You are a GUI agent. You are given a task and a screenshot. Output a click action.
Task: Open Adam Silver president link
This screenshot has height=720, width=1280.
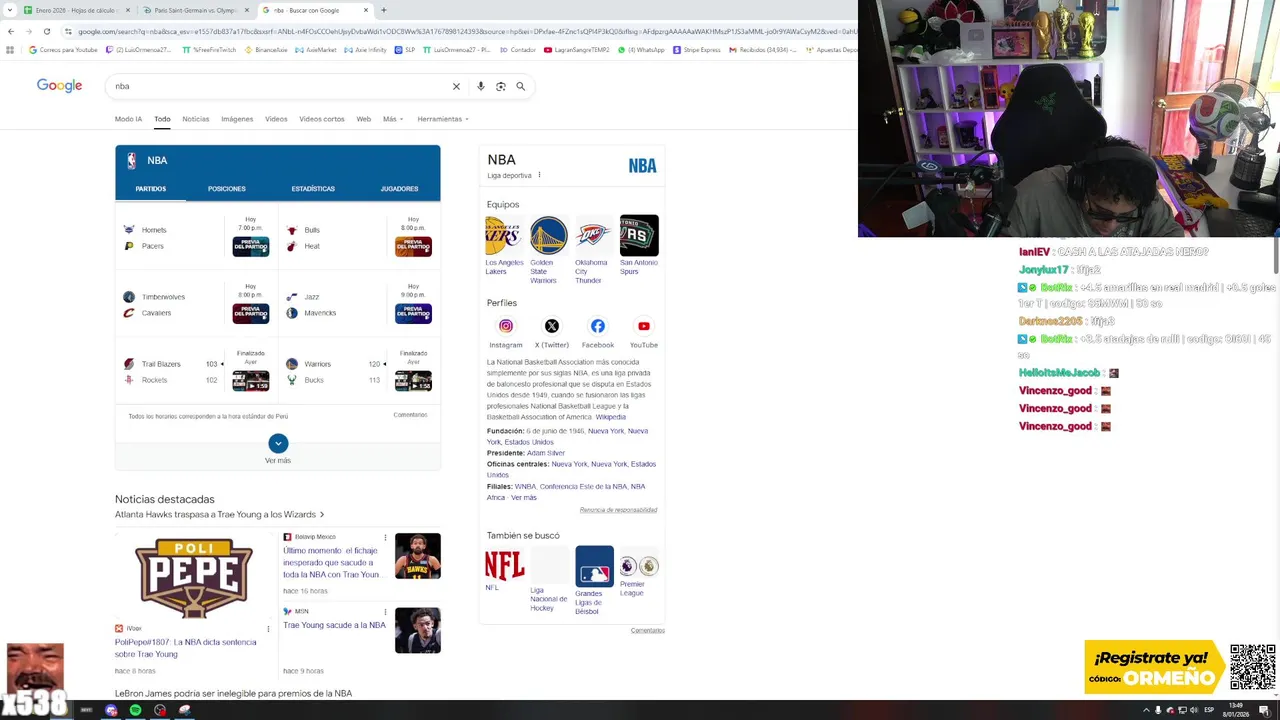point(546,453)
